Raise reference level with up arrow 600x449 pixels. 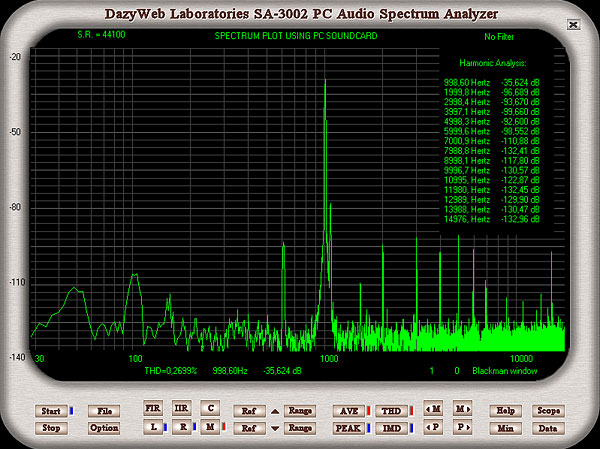pyautogui.click(x=275, y=411)
